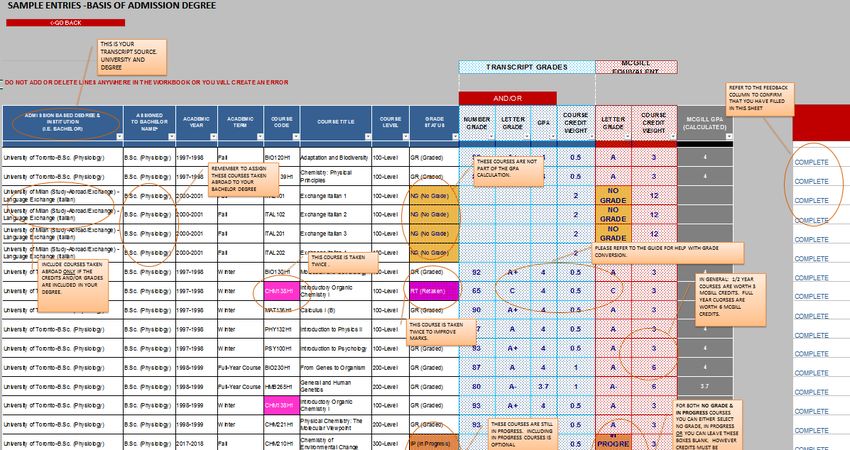The height and width of the screenshot is (450, 850).
Task: Select the PHY132H1 course code cell
Action: (x=281, y=329)
